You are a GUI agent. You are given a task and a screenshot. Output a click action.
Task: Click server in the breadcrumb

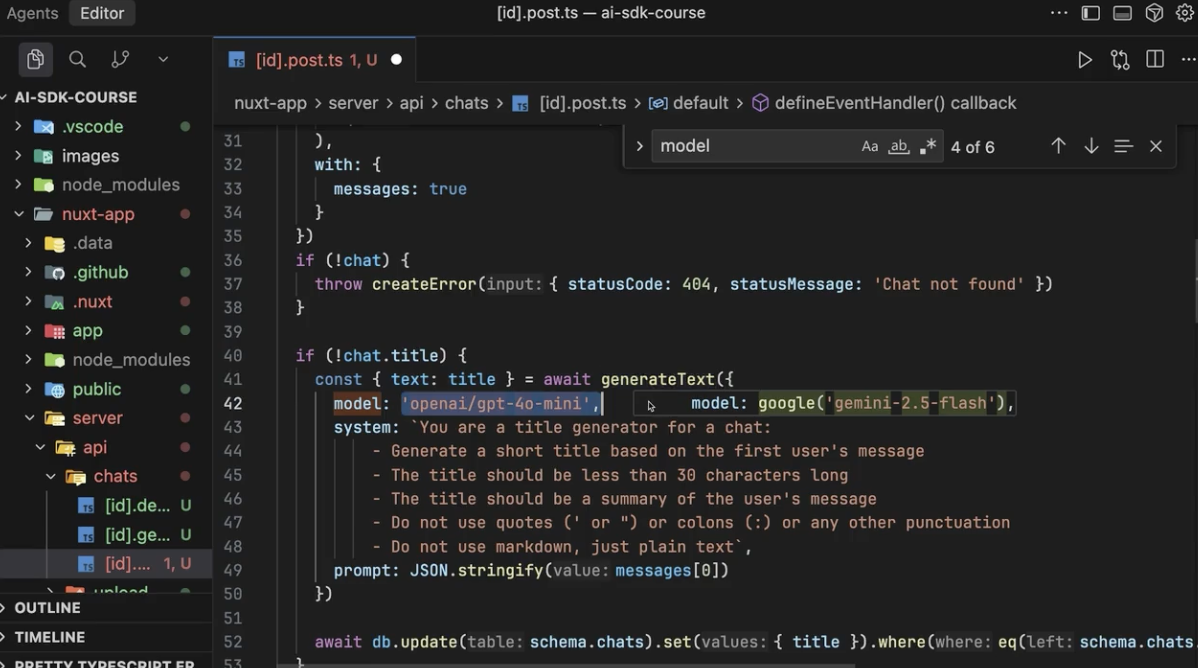click(x=353, y=103)
